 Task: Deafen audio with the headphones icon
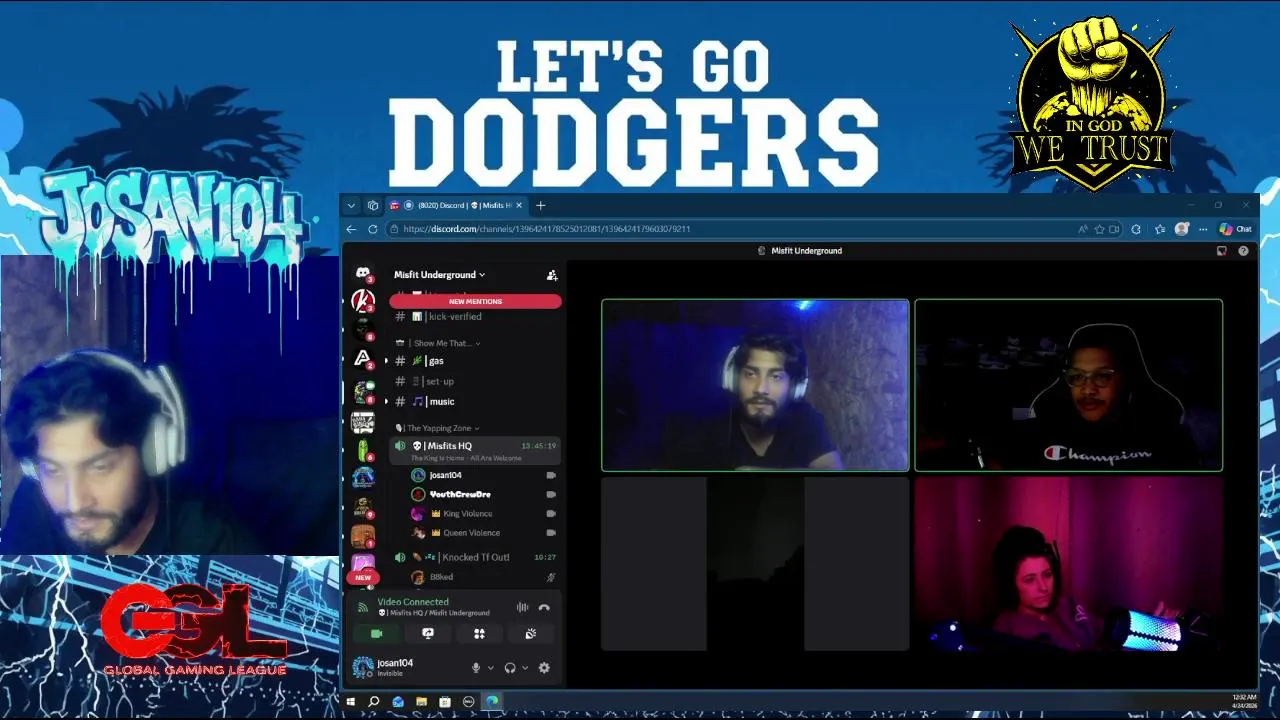coord(510,667)
